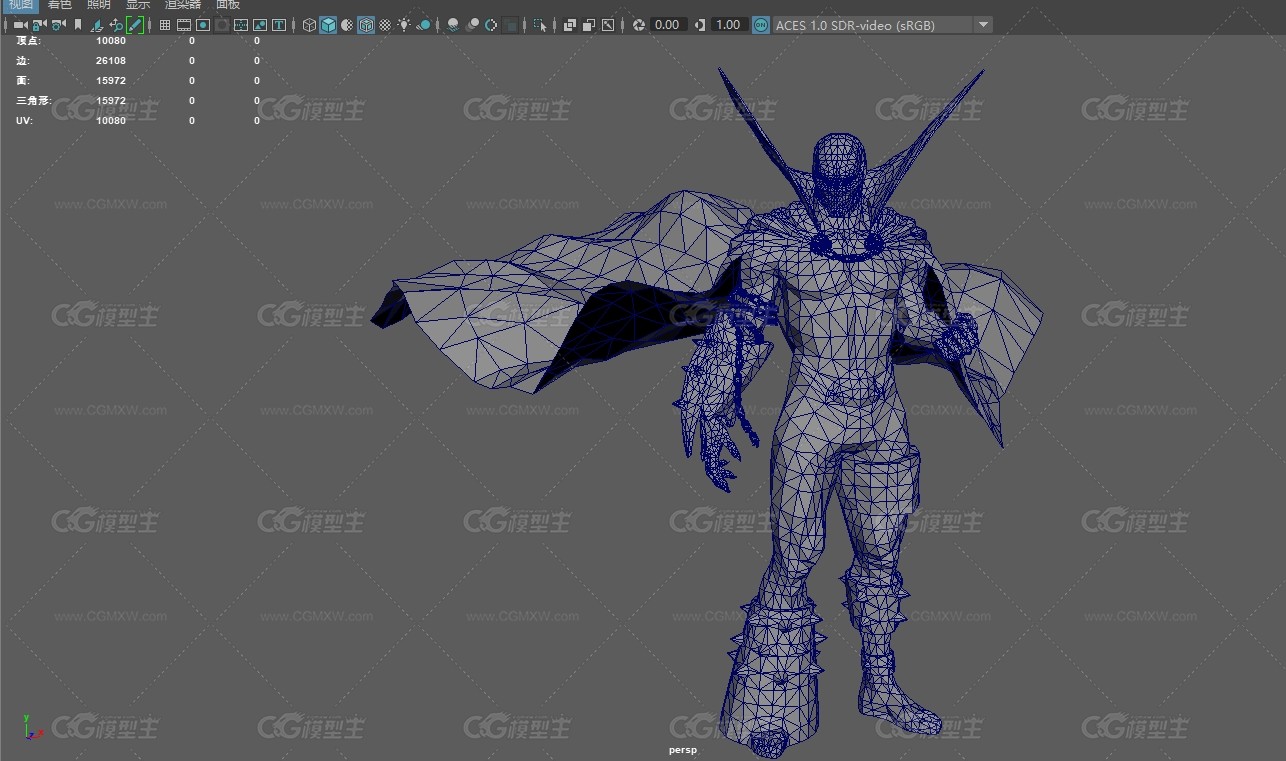Click the 顶点 vertex count 10080
The width and height of the screenshot is (1286, 761).
(x=111, y=41)
